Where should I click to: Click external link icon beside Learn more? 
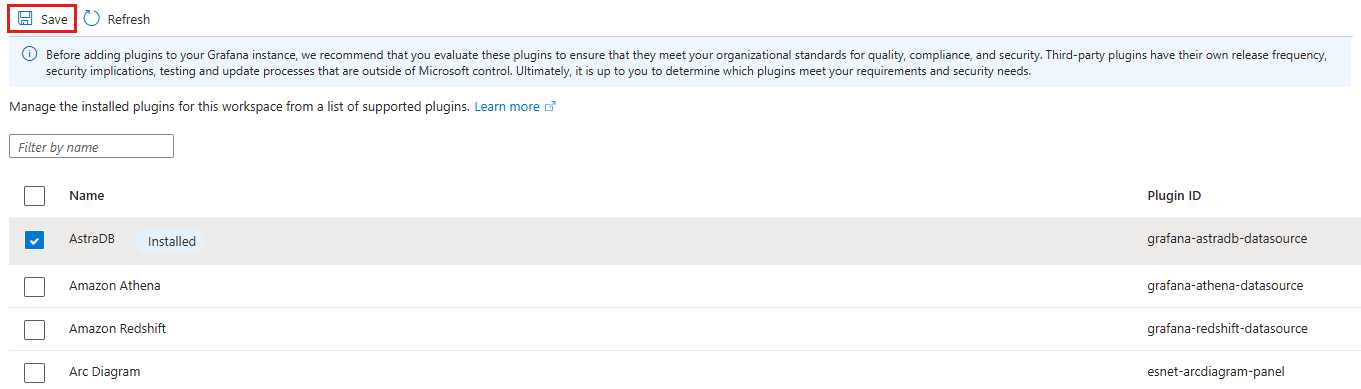point(550,106)
